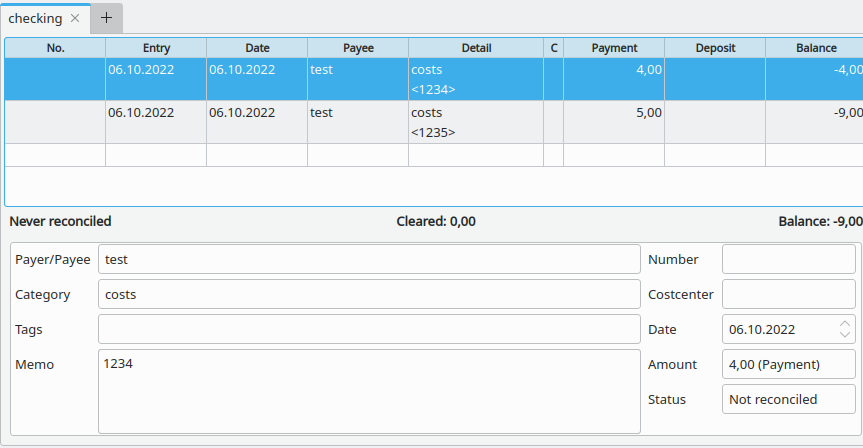
Task: Focus the Number input field
Action: click(x=788, y=259)
